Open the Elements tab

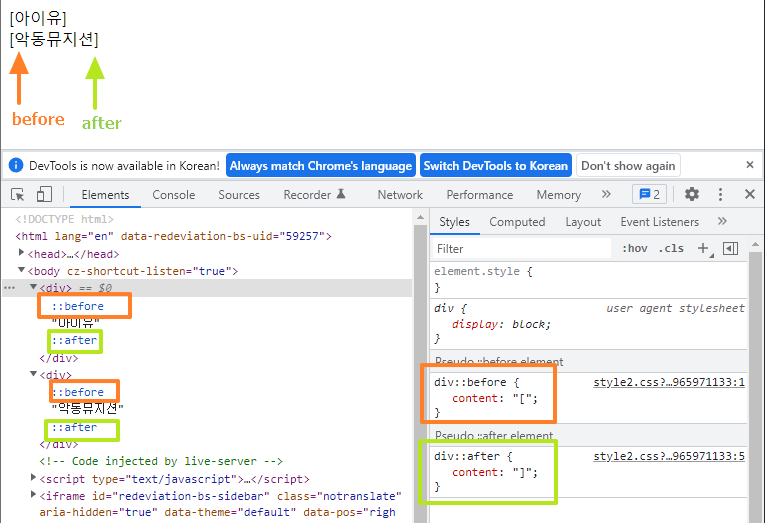(x=105, y=195)
